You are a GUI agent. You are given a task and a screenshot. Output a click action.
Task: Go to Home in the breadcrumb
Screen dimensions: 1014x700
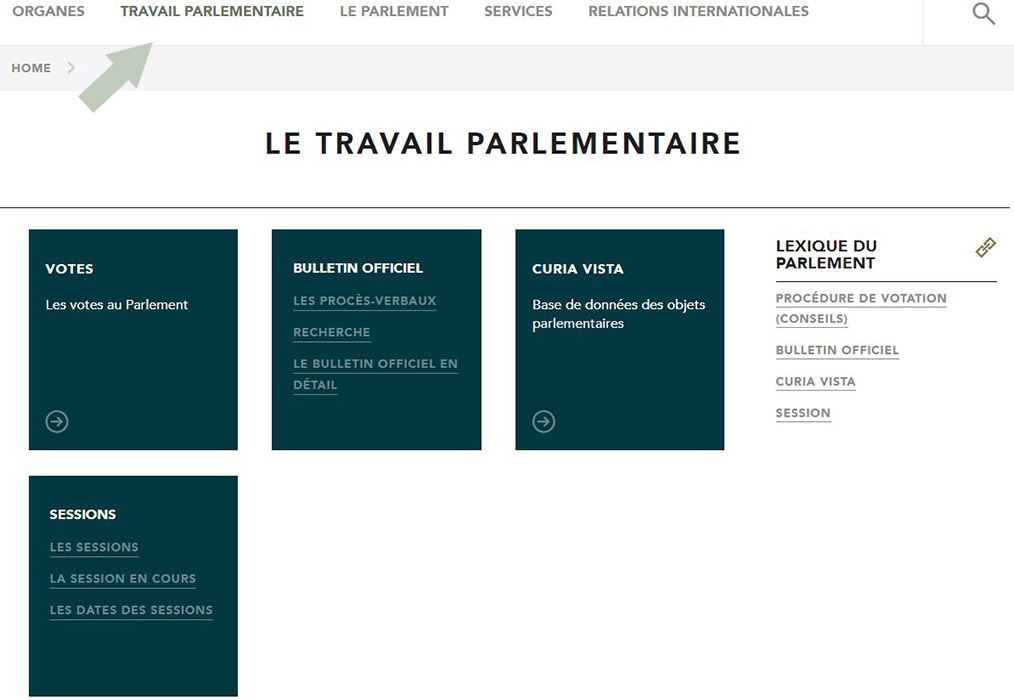[x=31, y=68]
